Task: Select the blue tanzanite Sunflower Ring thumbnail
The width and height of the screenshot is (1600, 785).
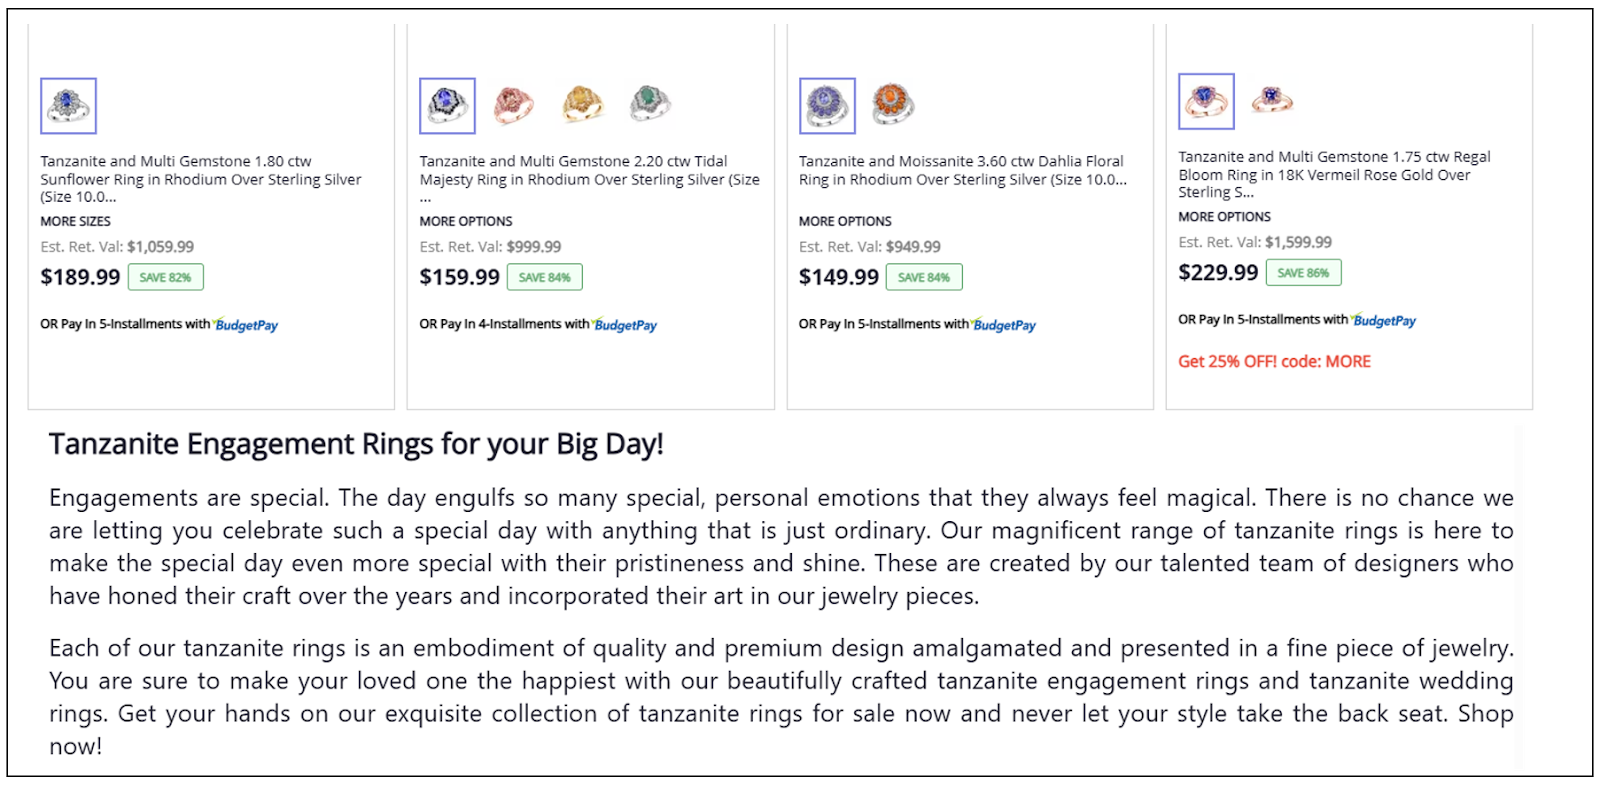Action: pos(68,106)
